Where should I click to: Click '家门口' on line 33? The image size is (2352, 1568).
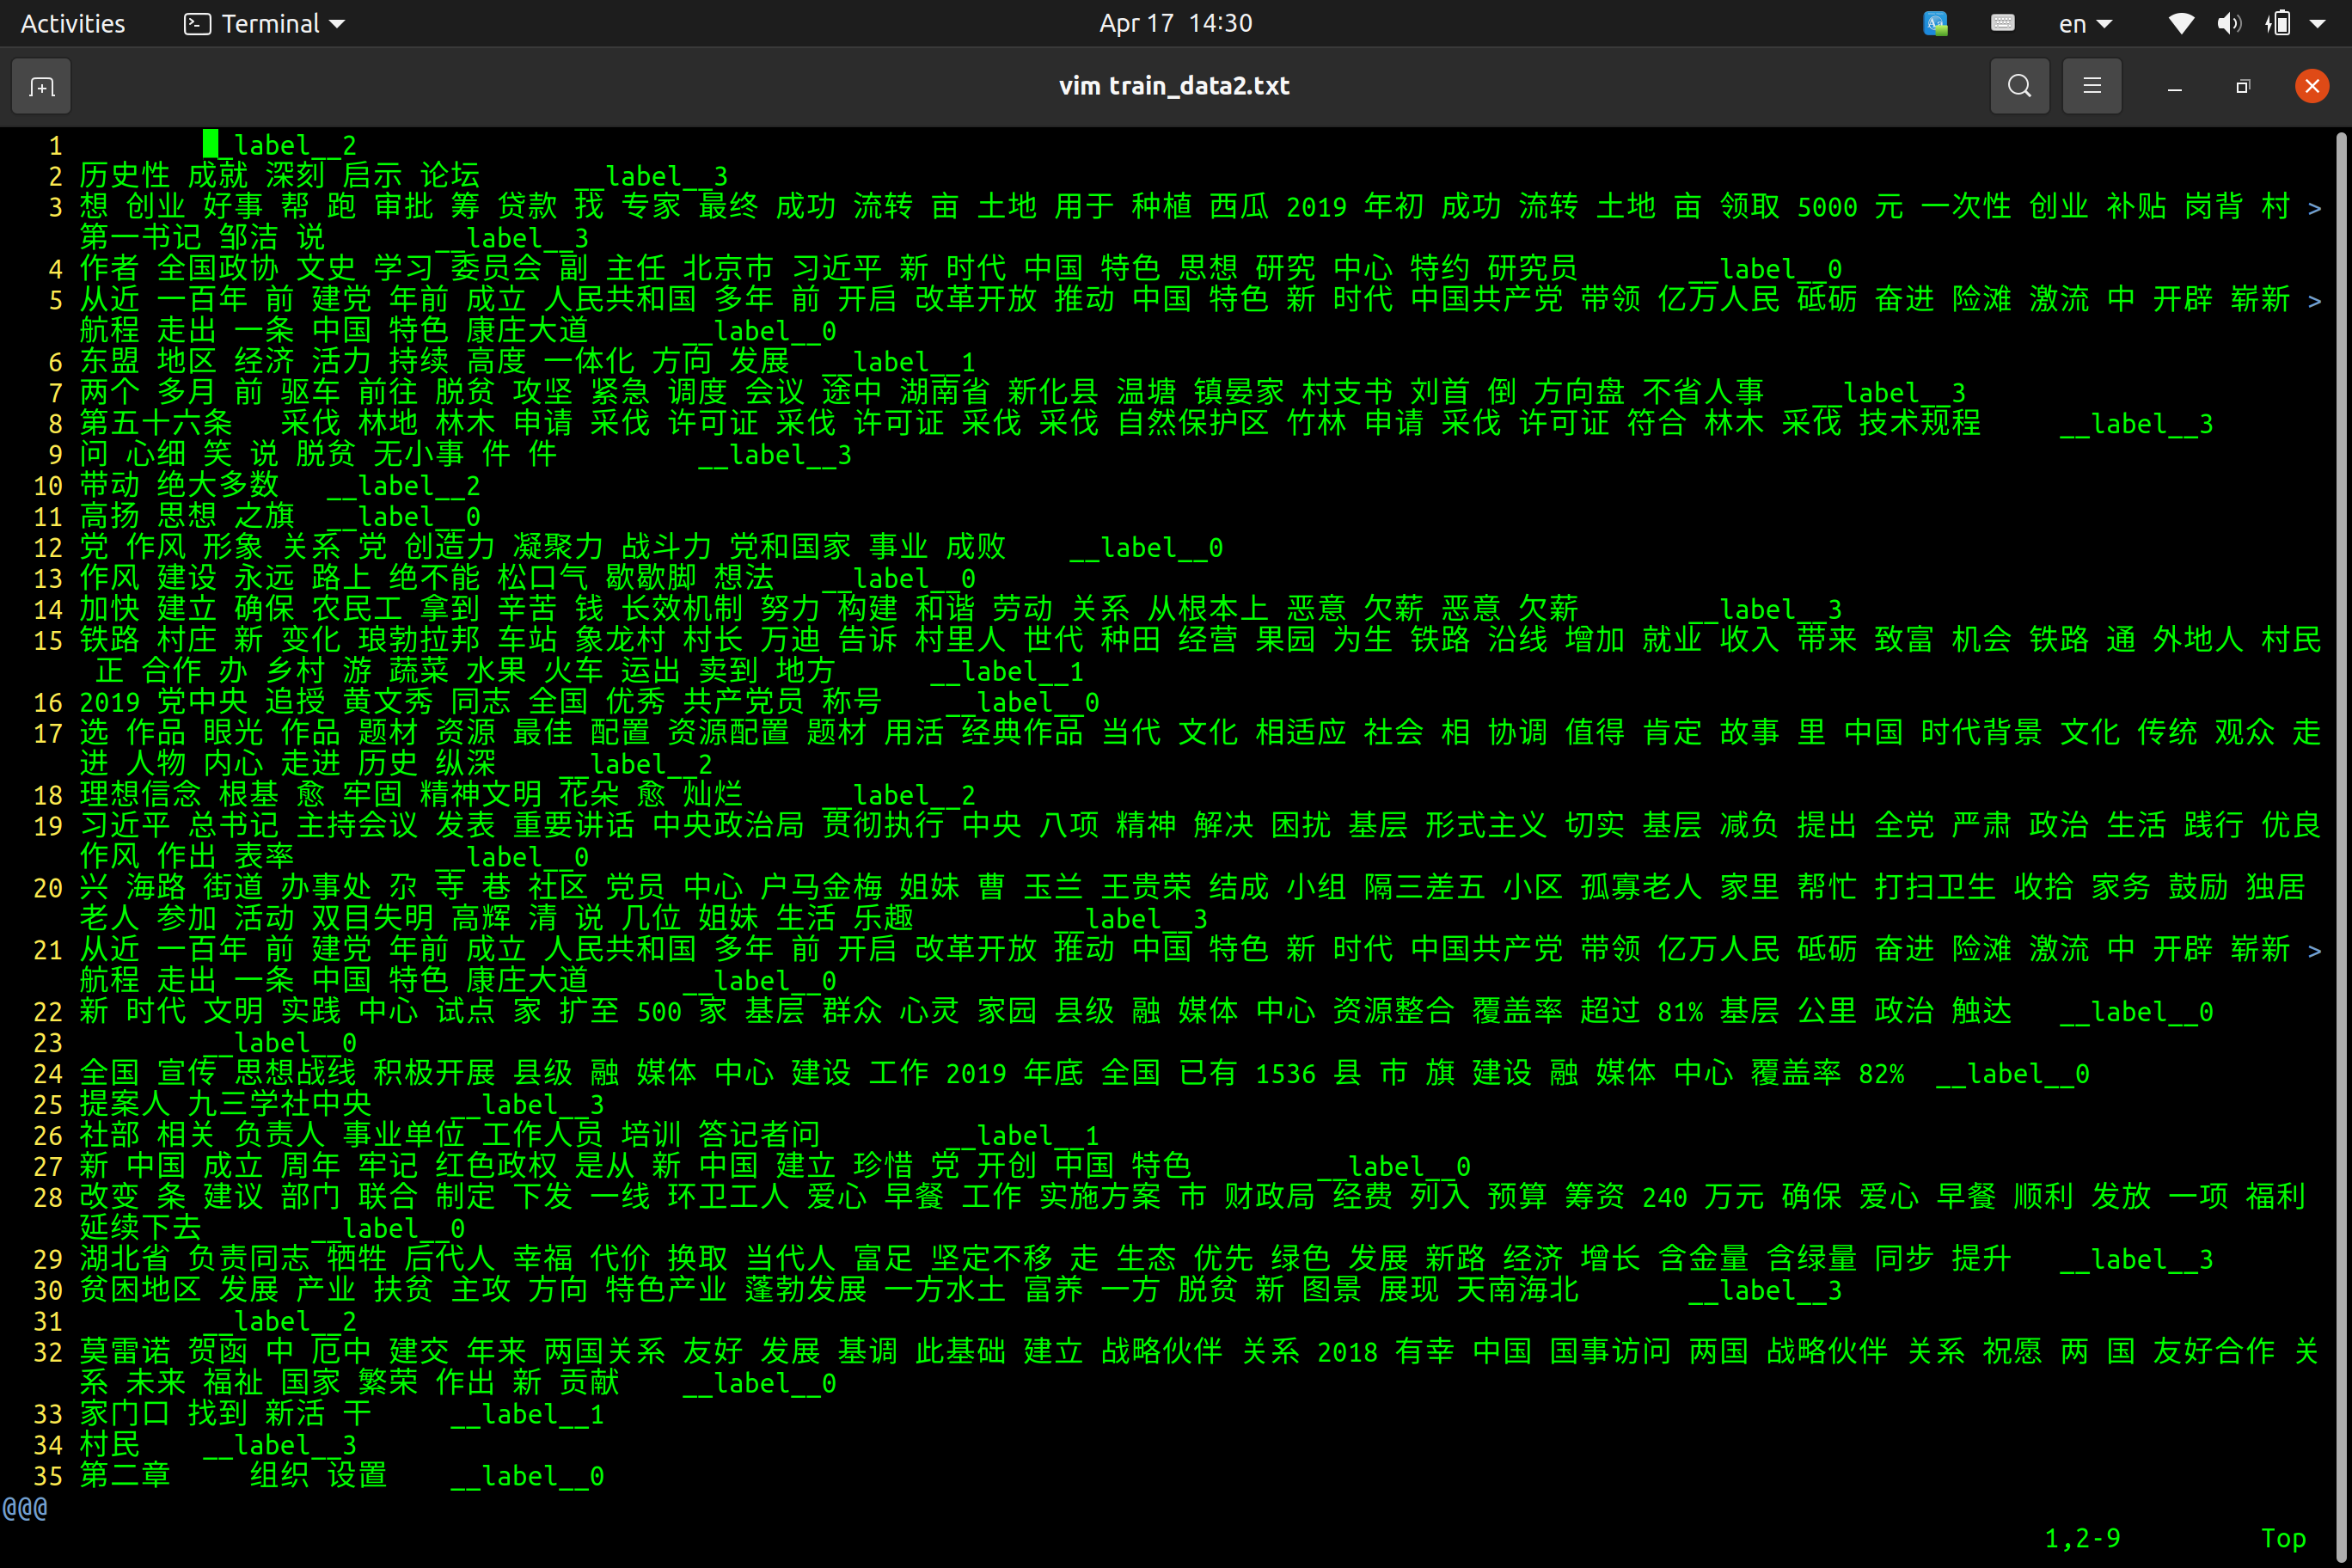125,1415
